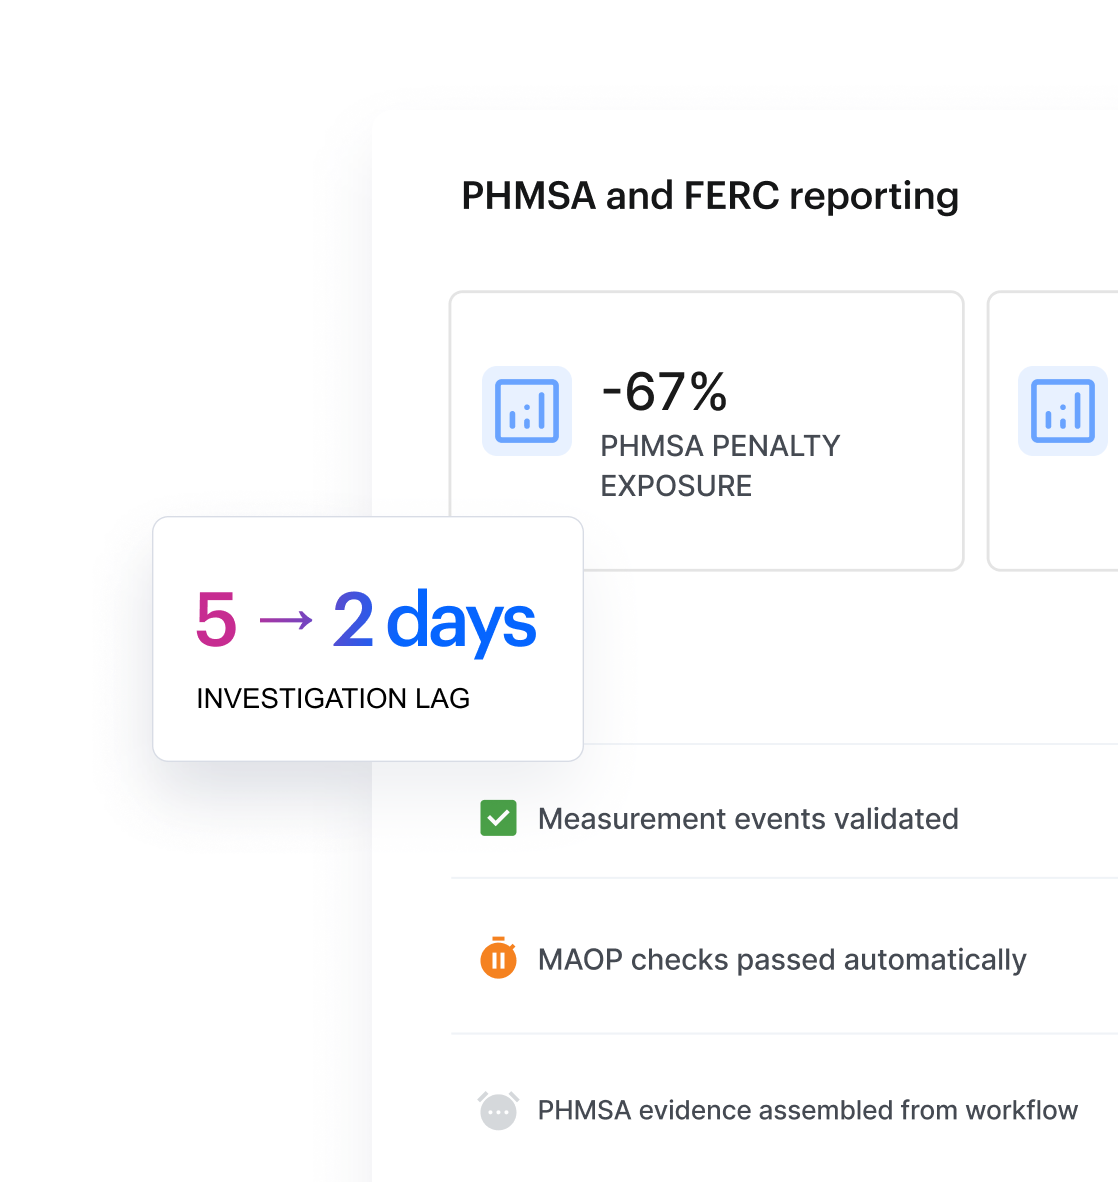1118x1182 pixels.
Task: Click the -67% metric value
Action: (x=665, y=391)
